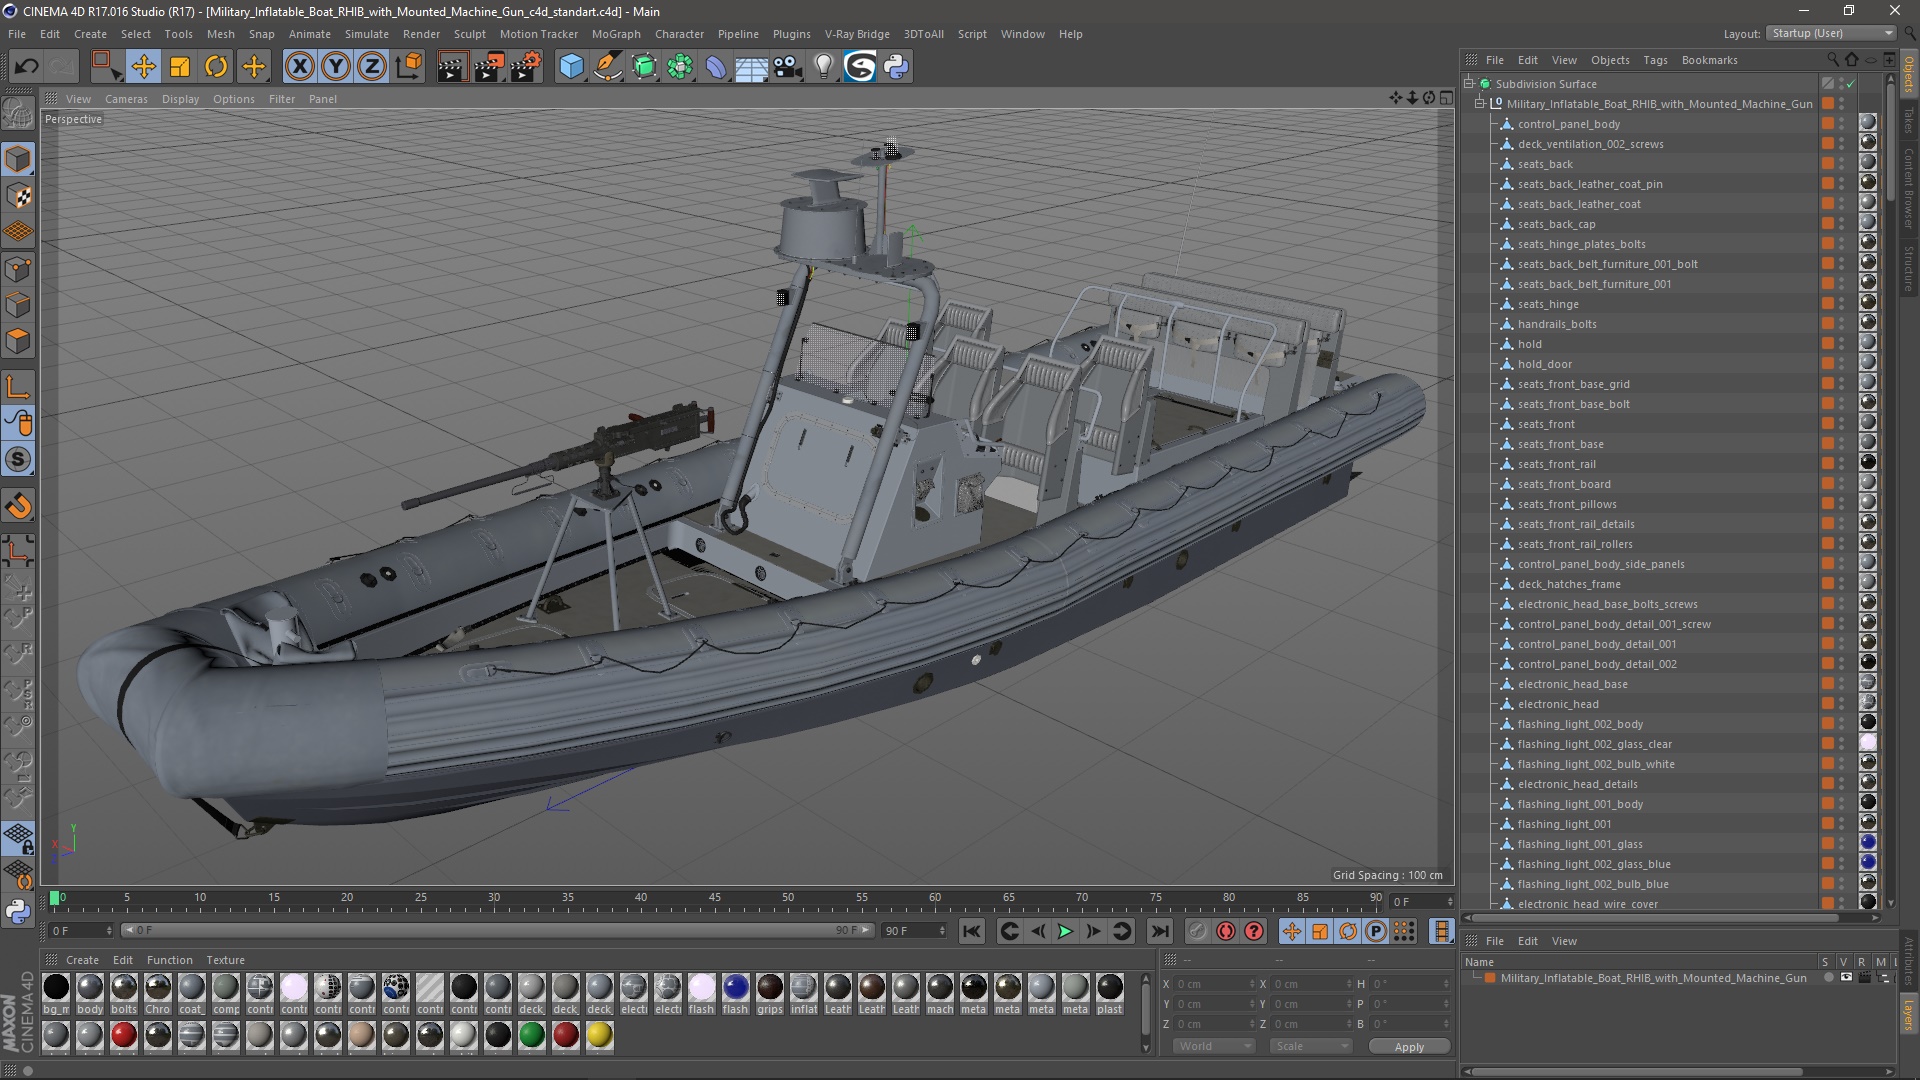Select the Rotate tool

tap(216, 67)
